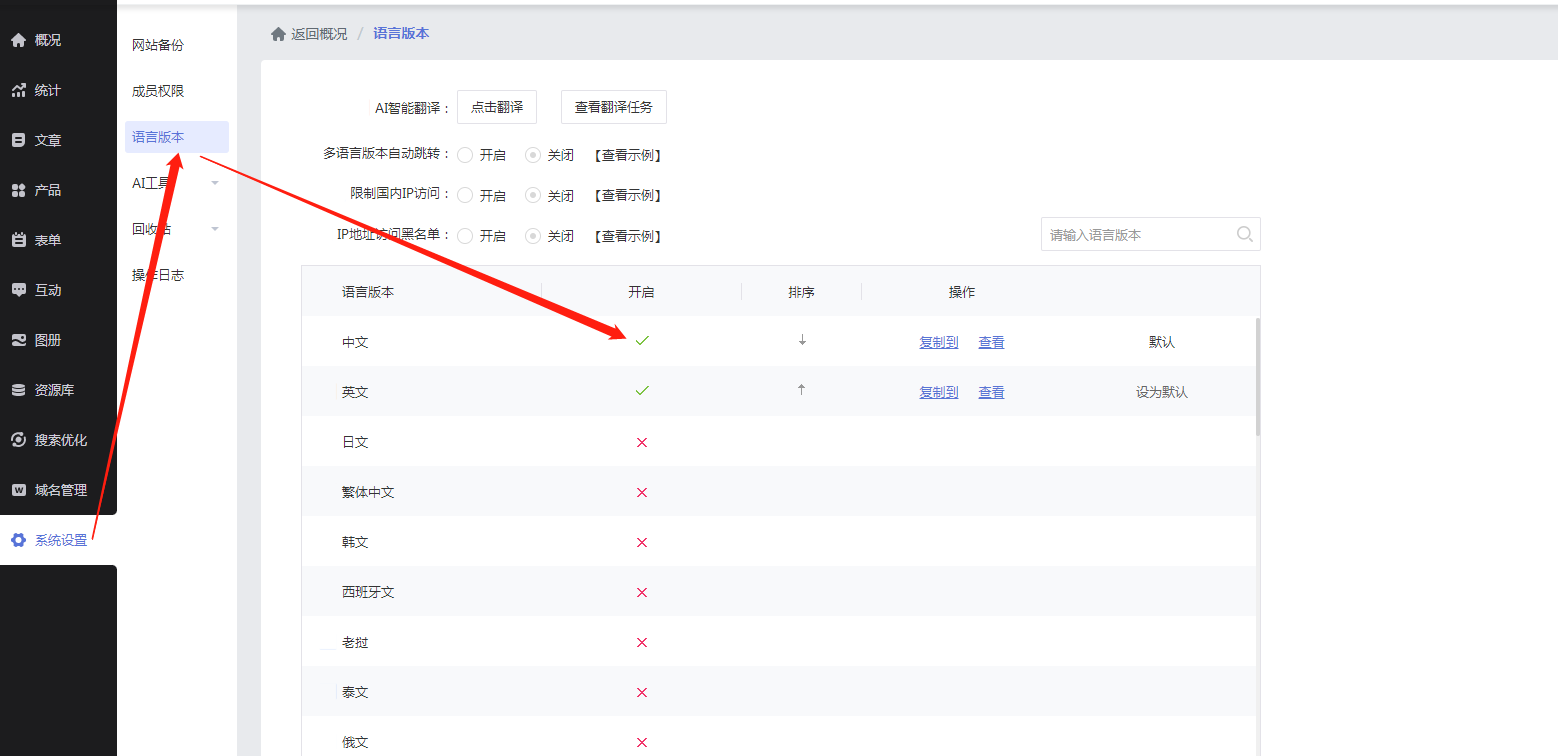The width and height of the screenshot is (1558, 756).
Task: Focus the 请输入语言版本 search field
Action: (1136, 235)
